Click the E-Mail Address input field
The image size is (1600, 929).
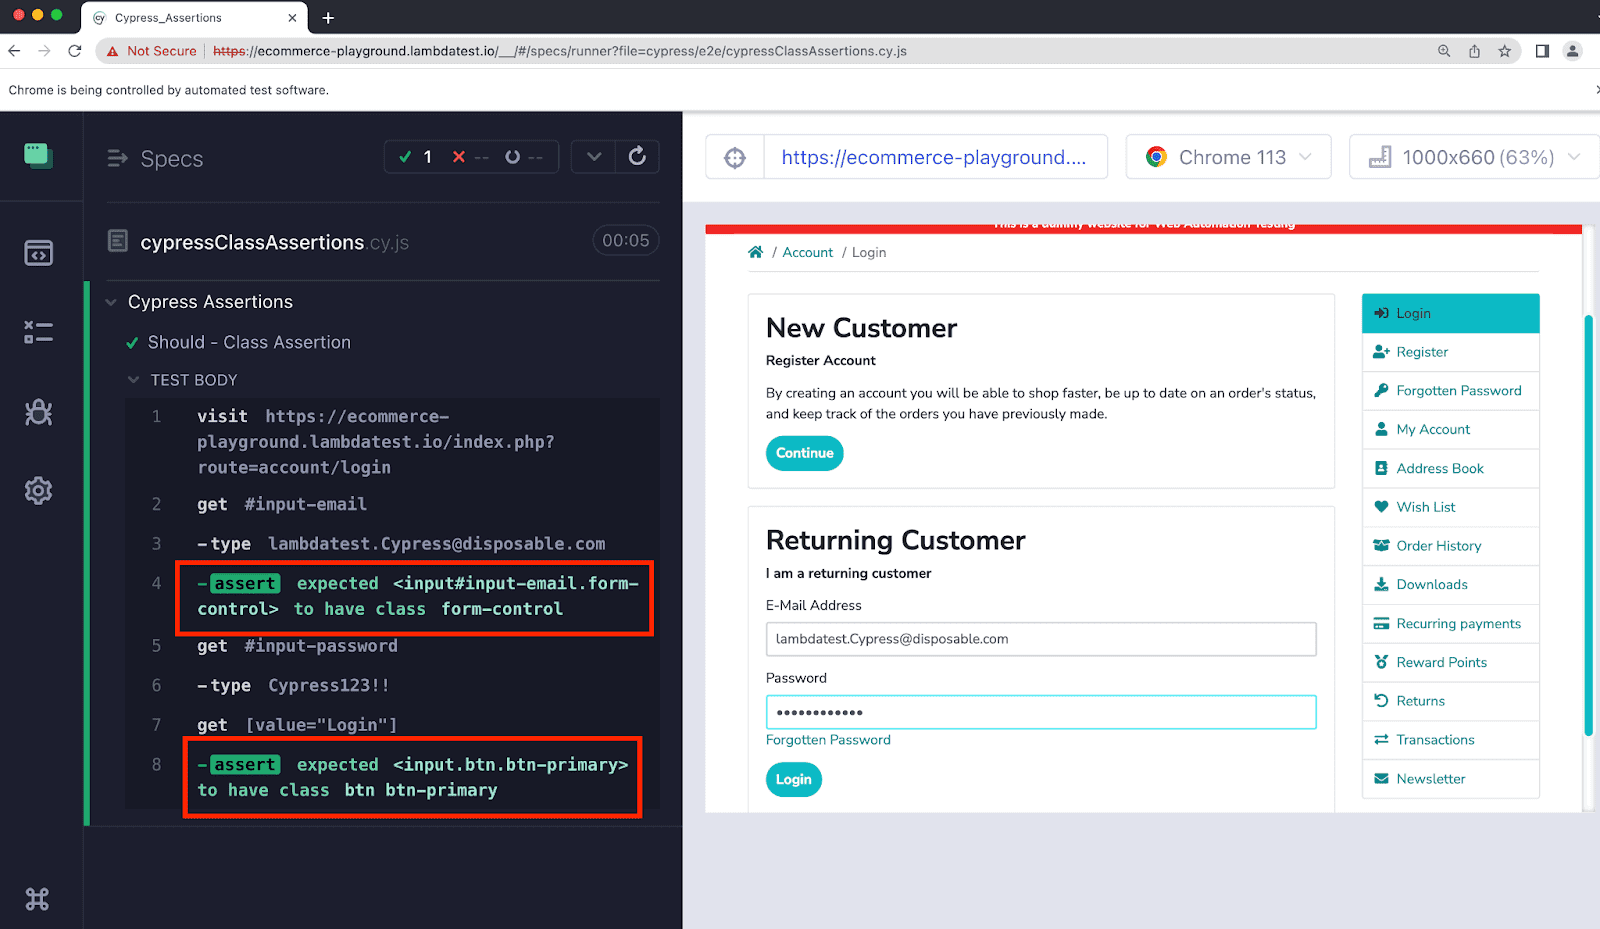click(x=1040, y=639)
